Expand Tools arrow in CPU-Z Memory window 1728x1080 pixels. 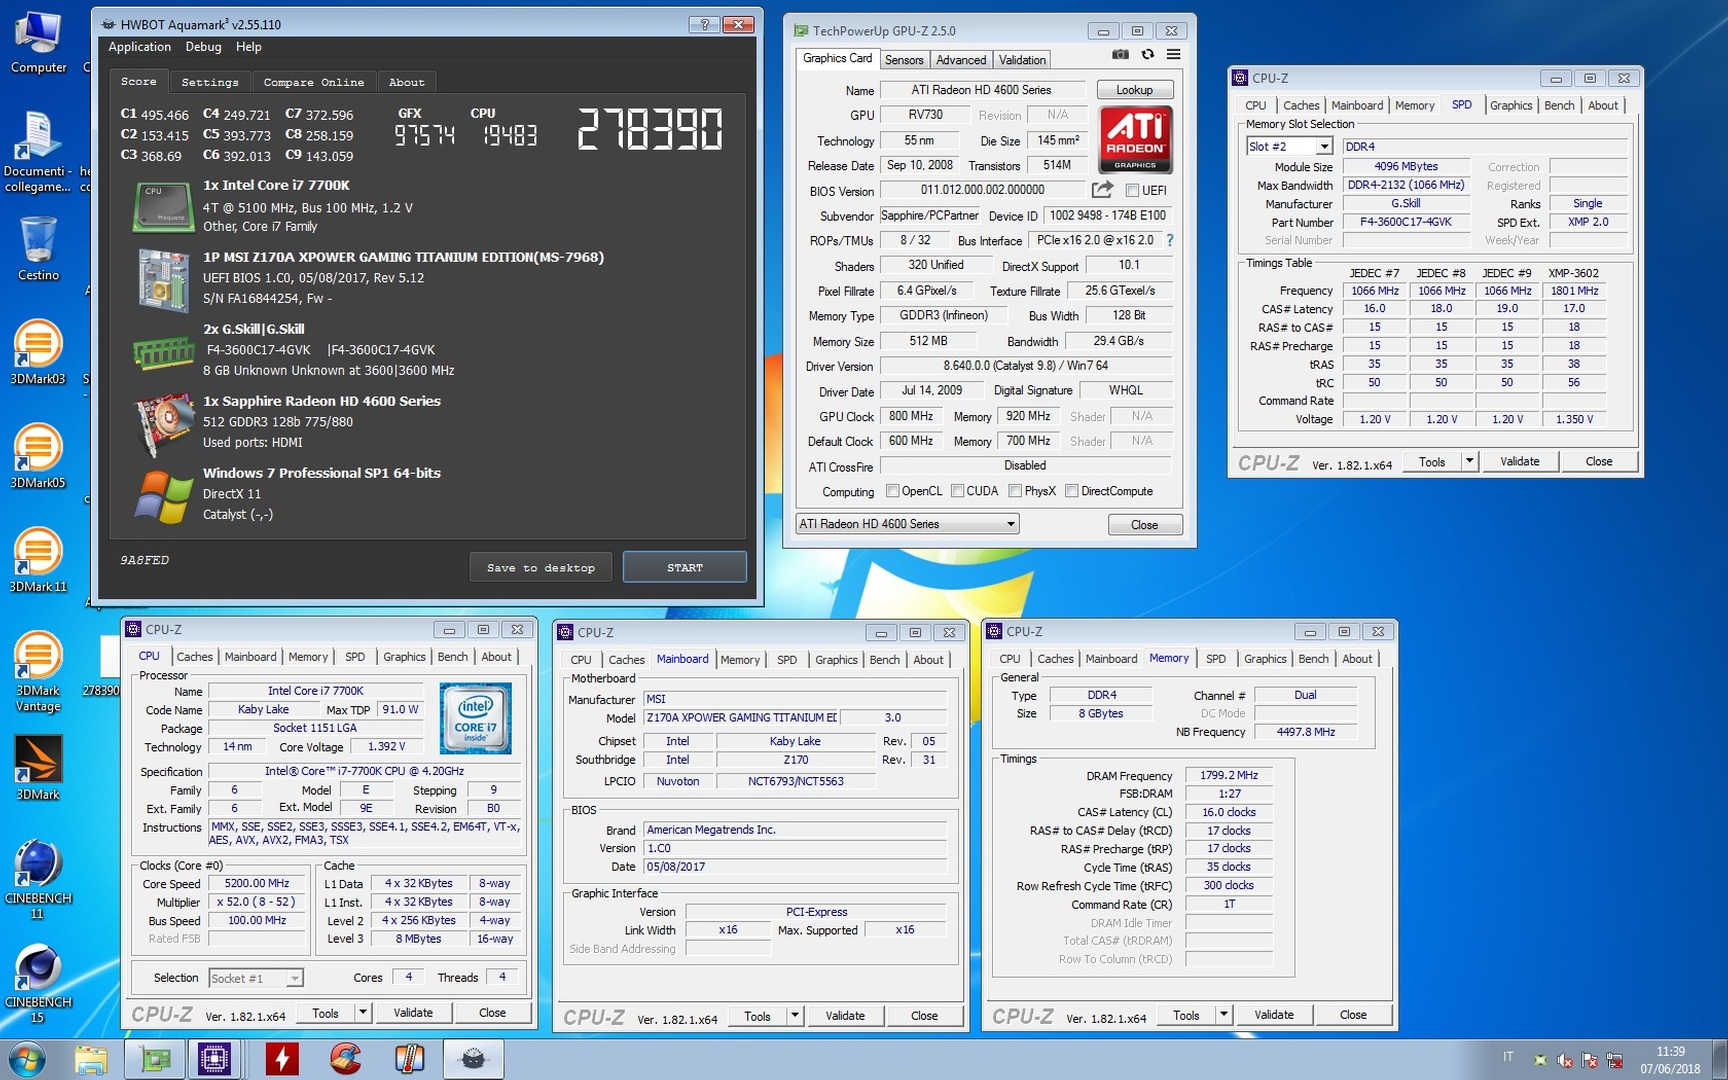point(1223,1015)
